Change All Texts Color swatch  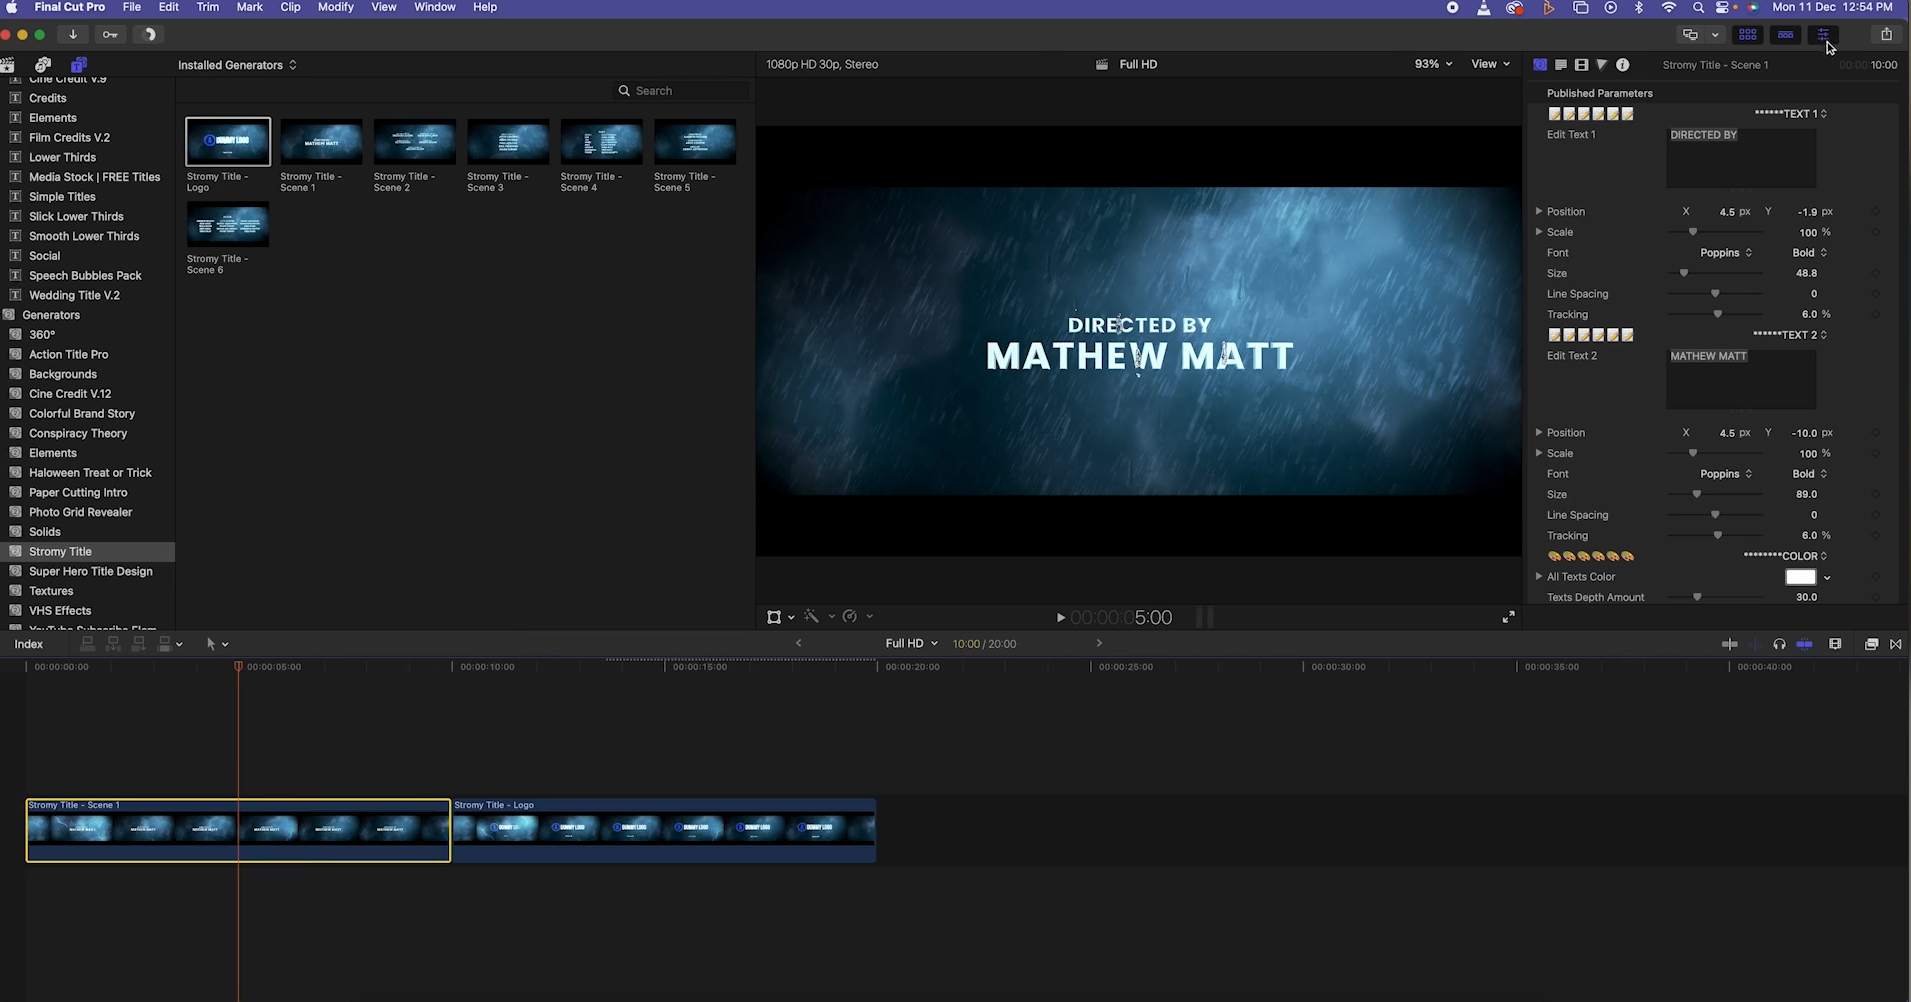tap(1800, 577)
